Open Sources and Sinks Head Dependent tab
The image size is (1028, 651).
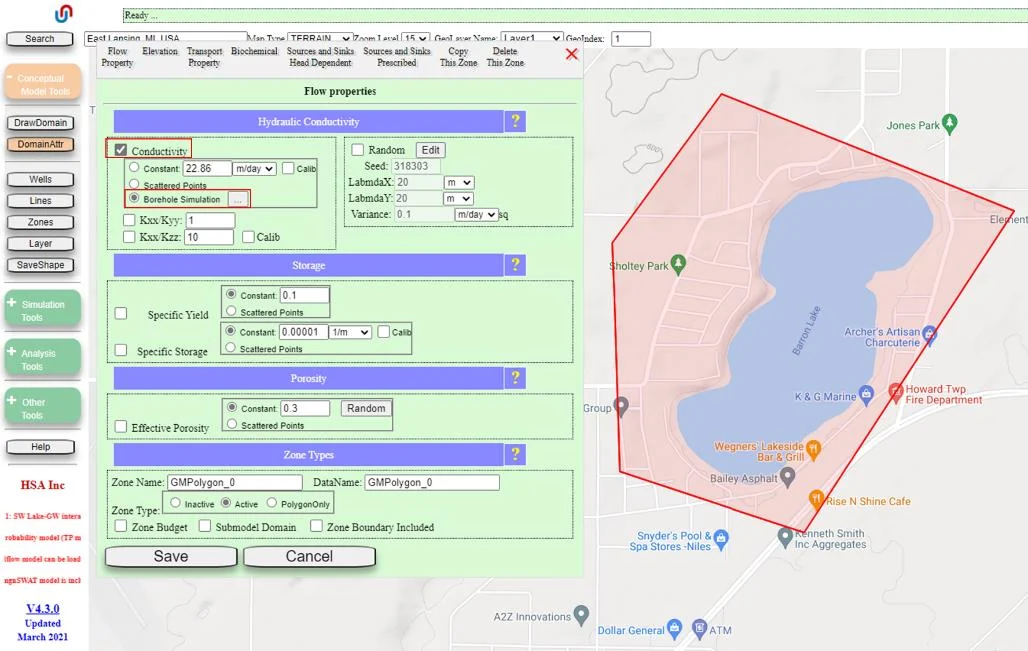click(x=321, y=57)
